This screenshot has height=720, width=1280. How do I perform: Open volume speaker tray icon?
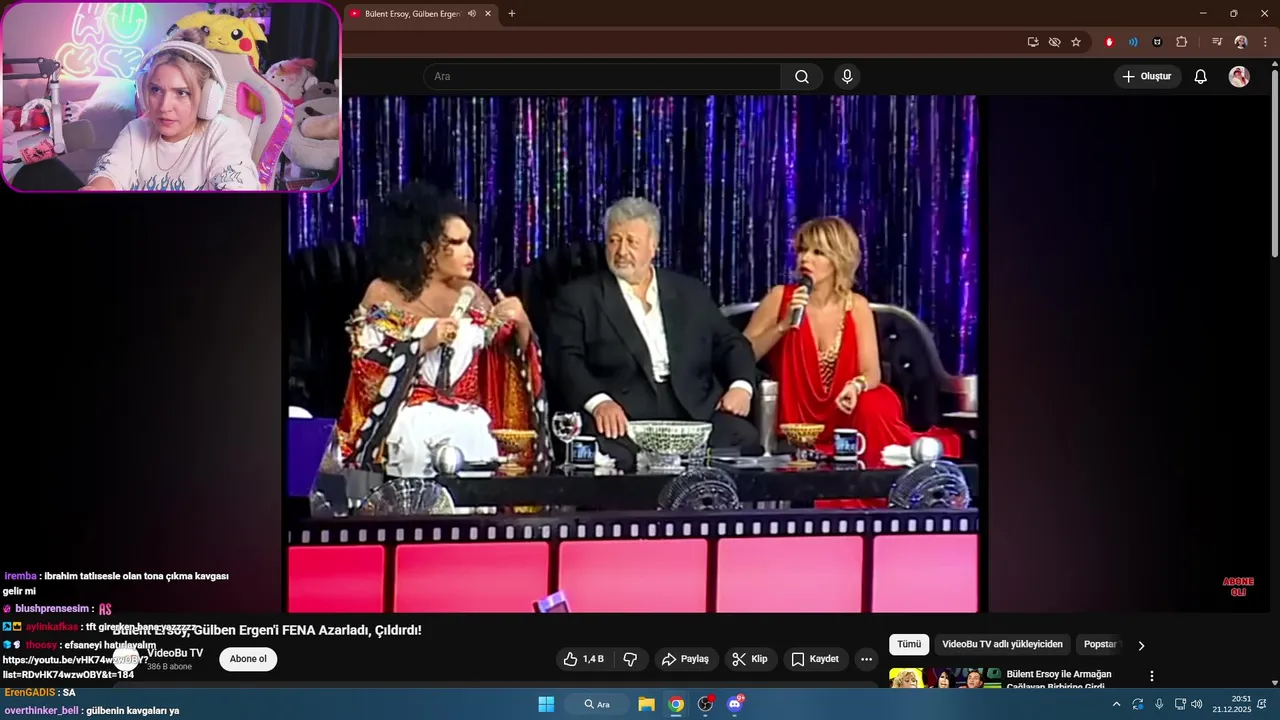point(1197,704)
